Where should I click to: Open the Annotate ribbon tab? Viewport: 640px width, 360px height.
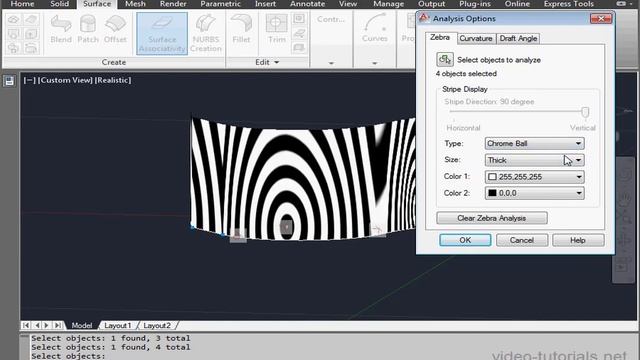point(307,4)
